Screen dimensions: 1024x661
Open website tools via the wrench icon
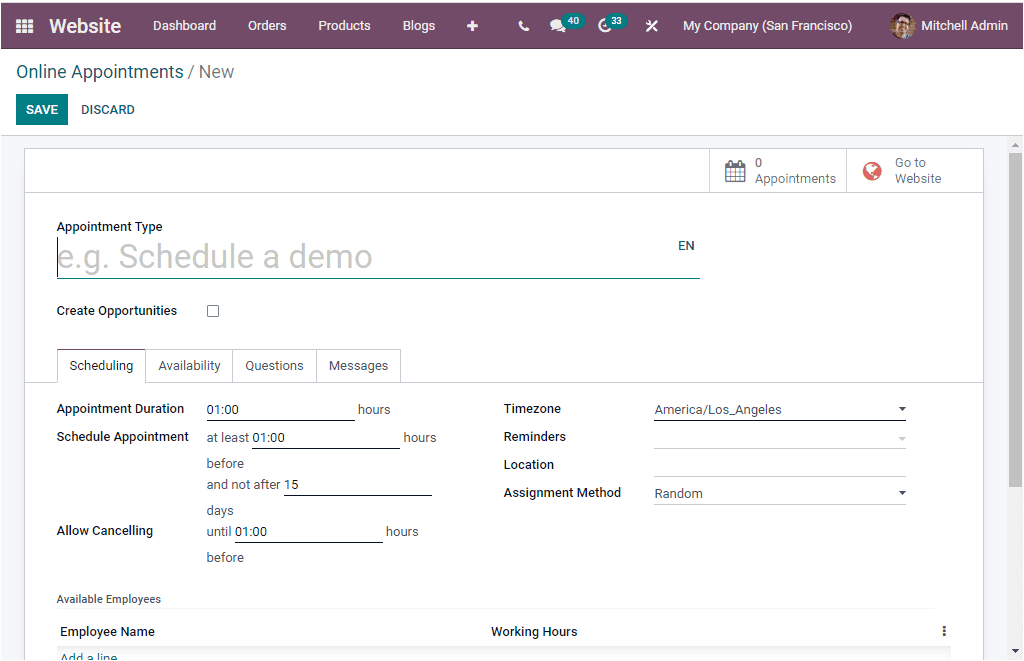(x=652, y=25)
